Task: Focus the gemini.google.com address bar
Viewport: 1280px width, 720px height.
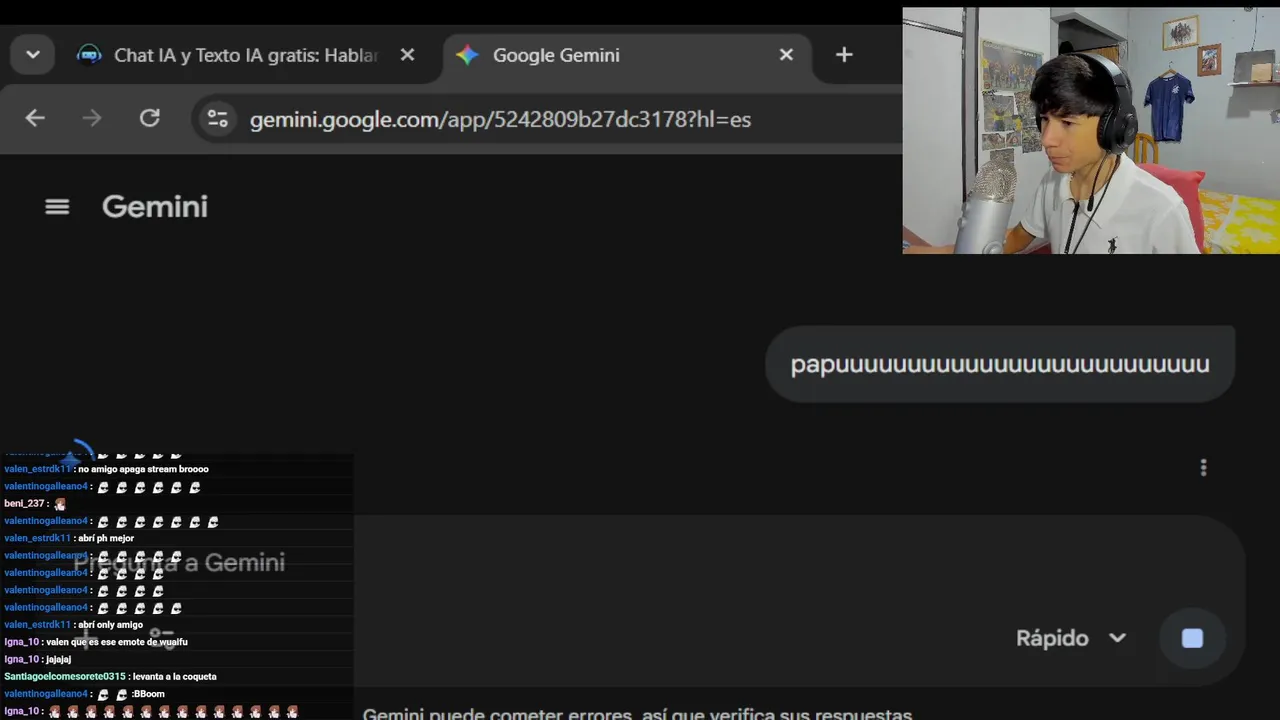Action: coord(500,119)
